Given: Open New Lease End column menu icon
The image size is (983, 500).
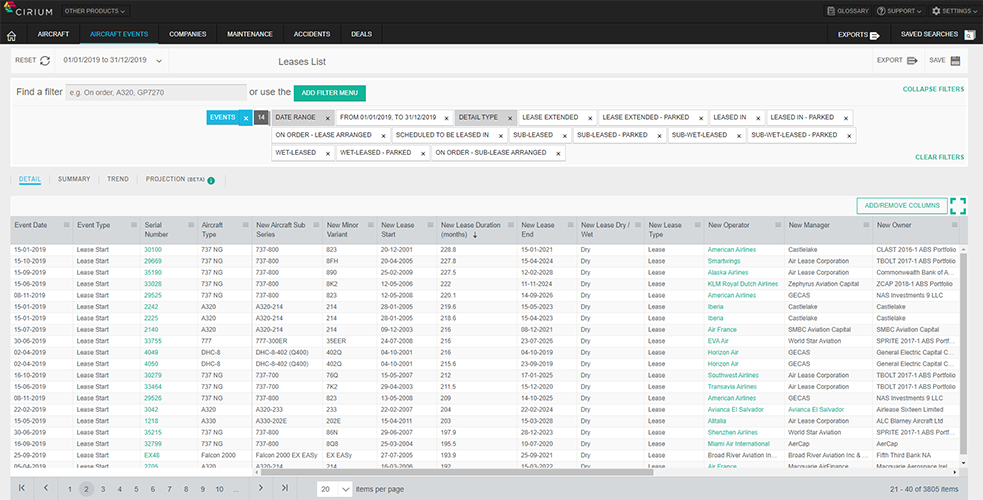Looking at the screenshot, I should point(569,226).
